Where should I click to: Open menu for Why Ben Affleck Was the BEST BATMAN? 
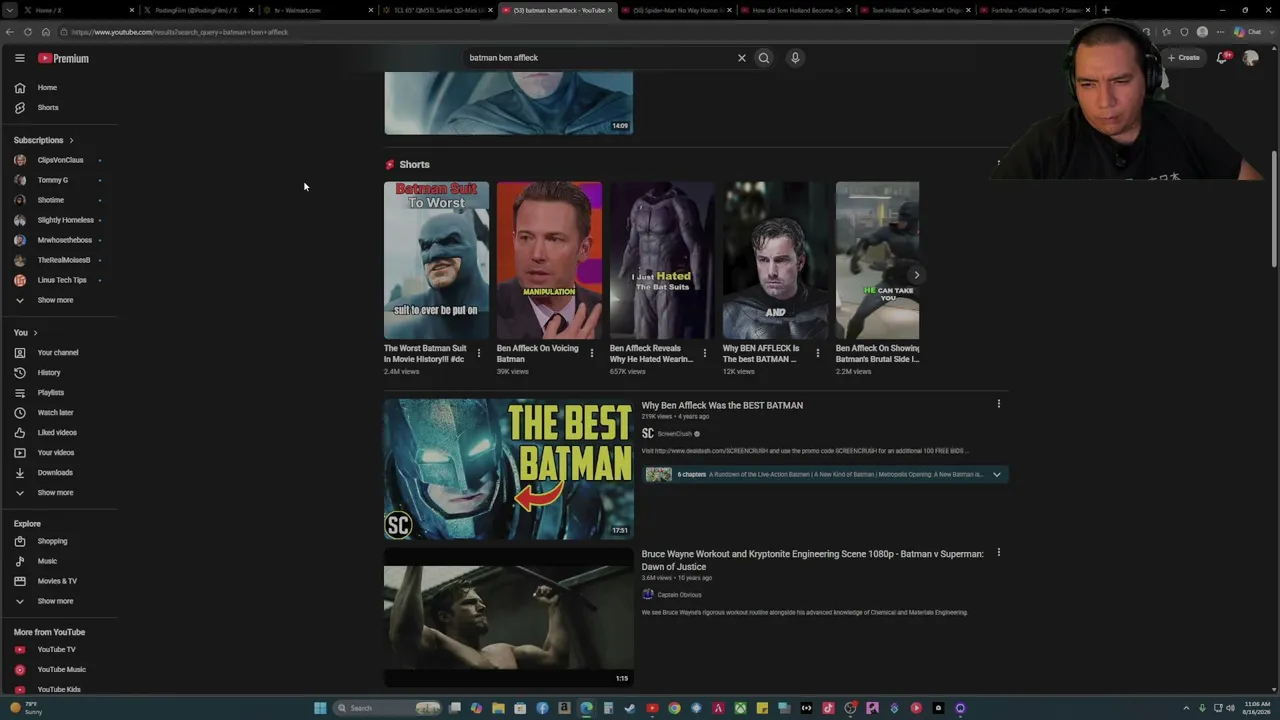998,404
